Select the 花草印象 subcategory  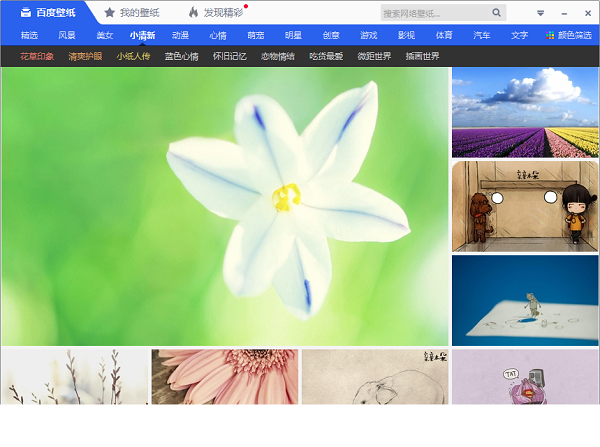click(x=37, y=57)
